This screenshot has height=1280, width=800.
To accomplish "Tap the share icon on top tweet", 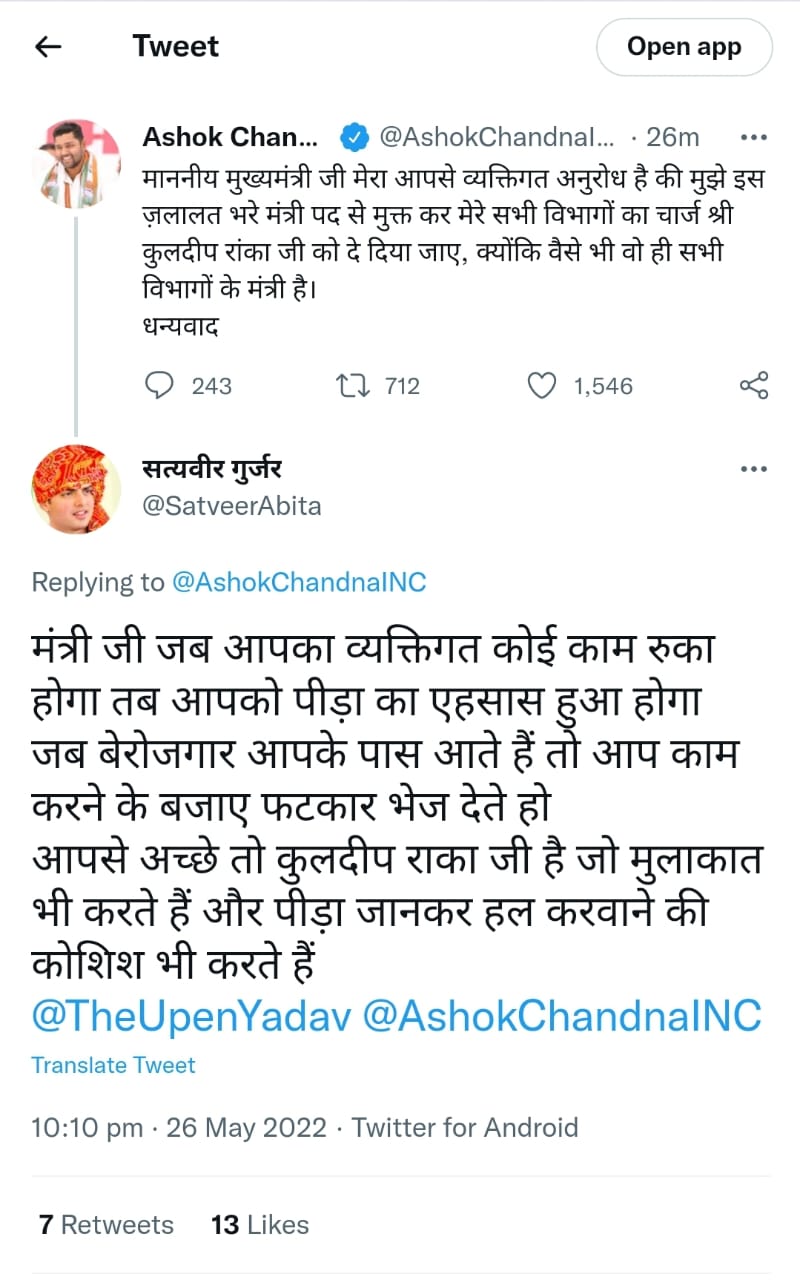I will pyautogui.click(x=752, y=386).
